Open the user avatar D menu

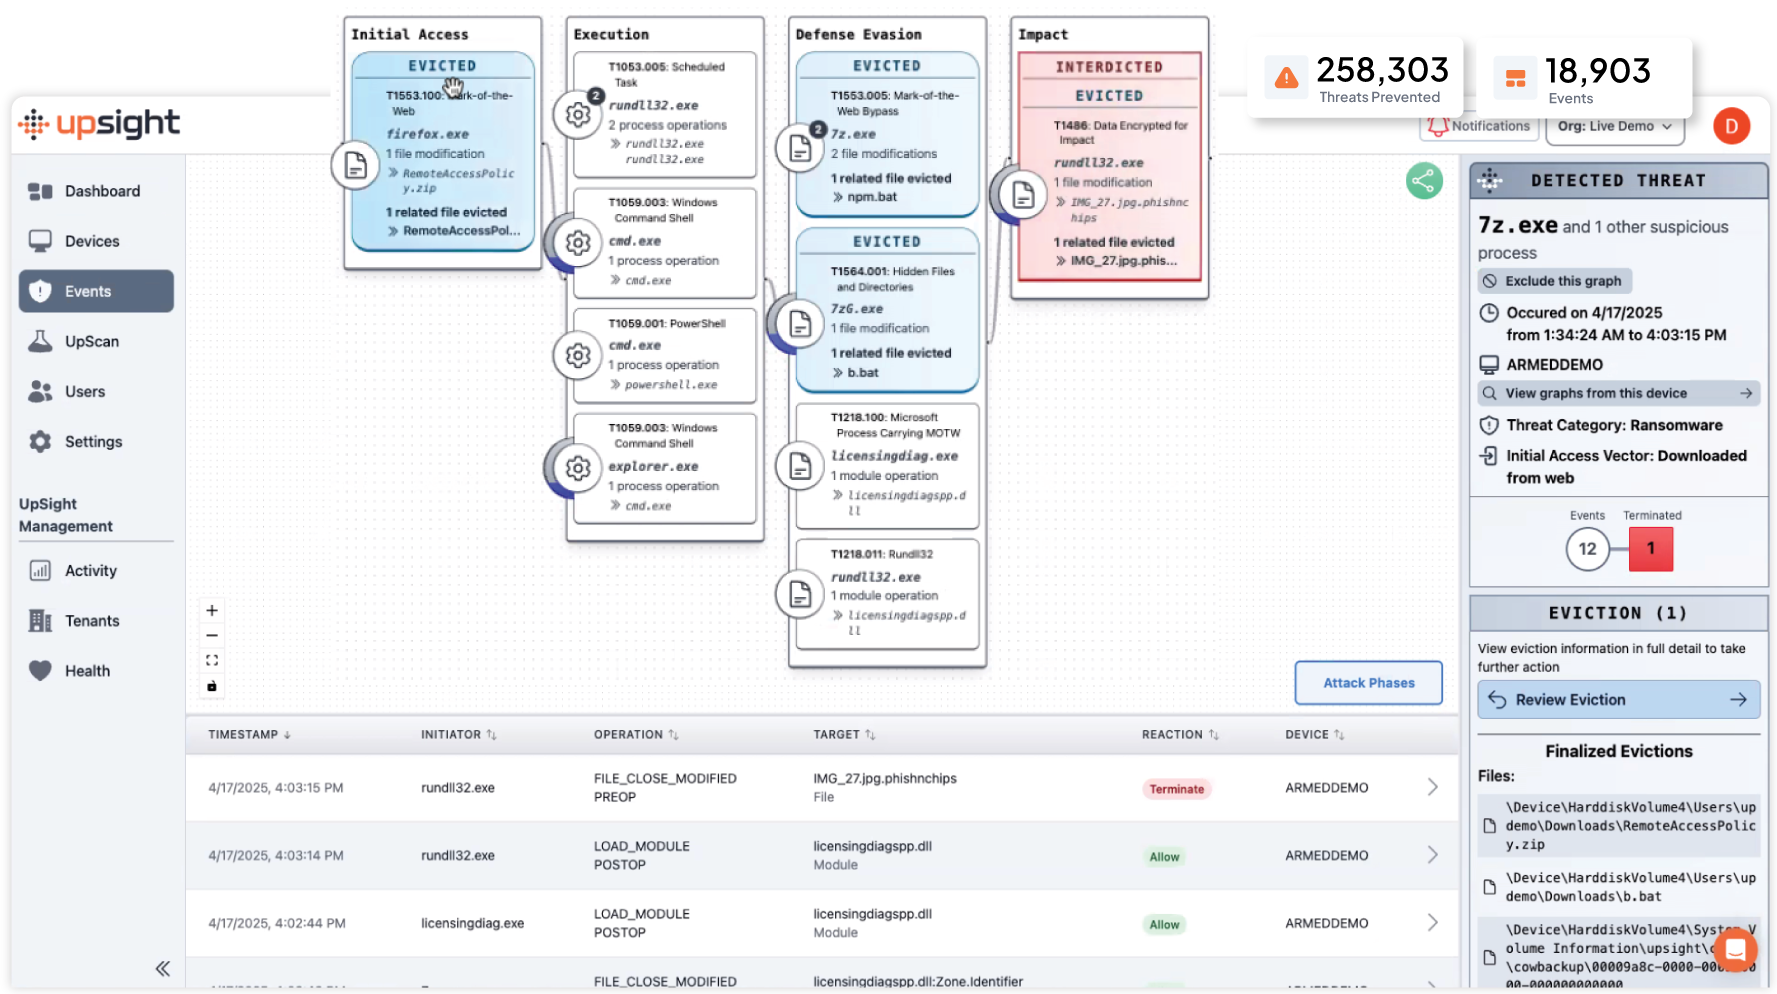[1731, 126]
